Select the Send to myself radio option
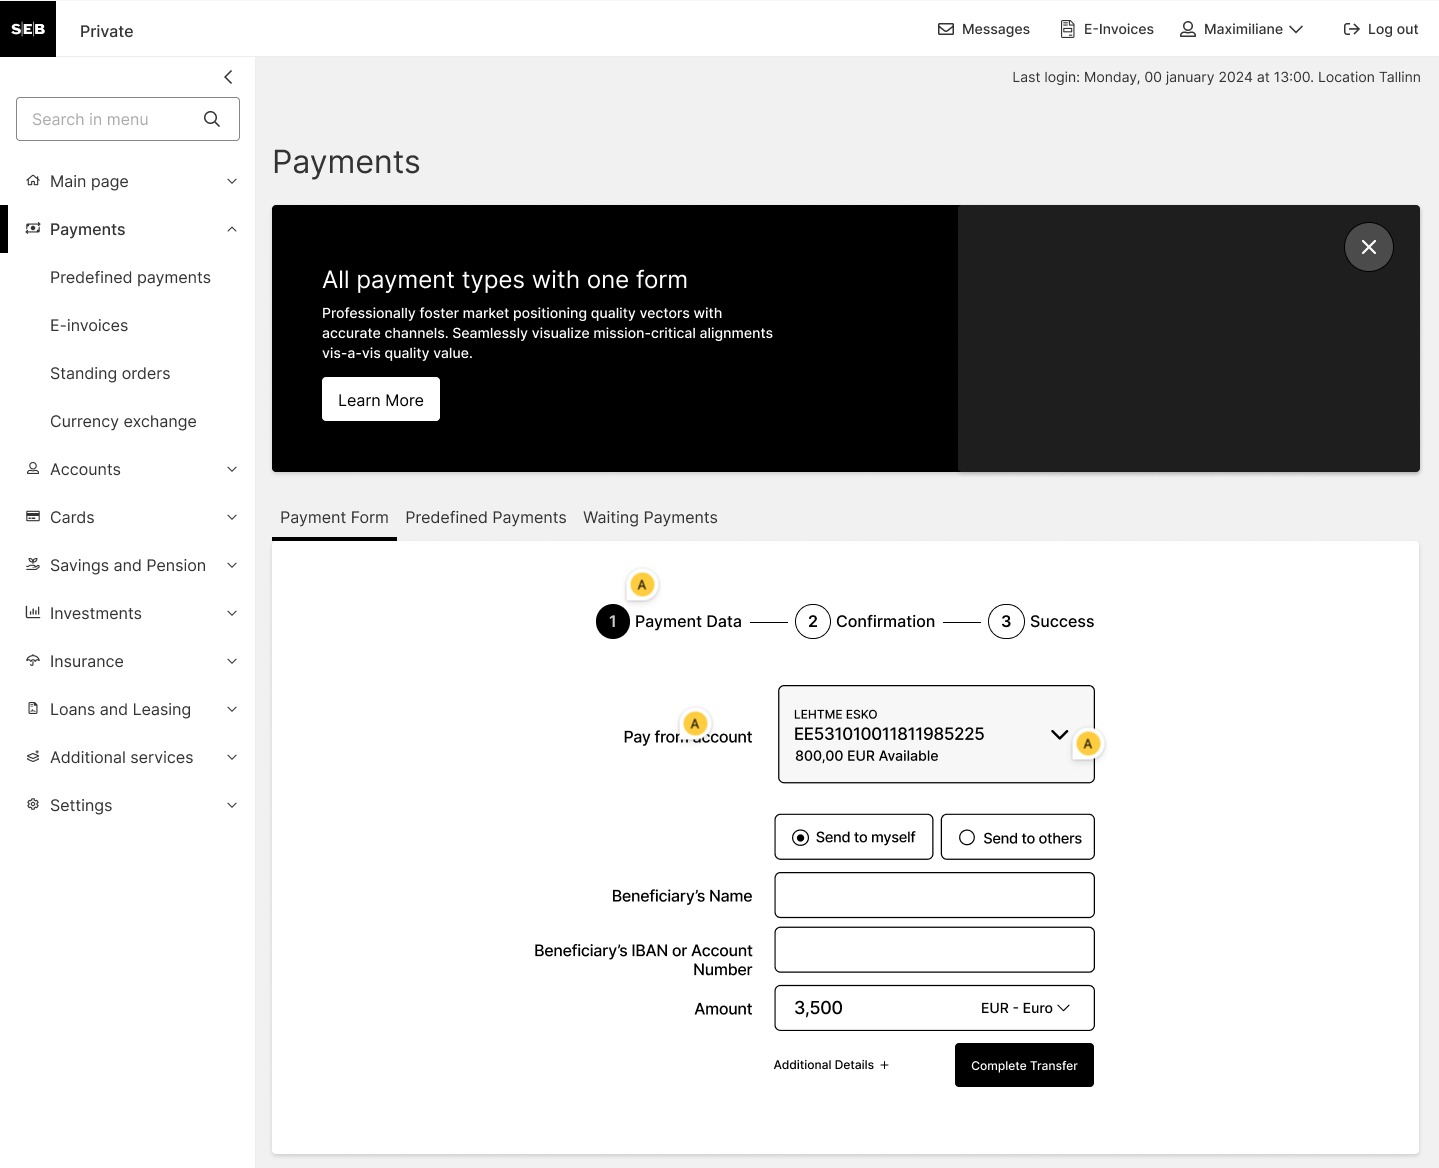 pos(854,837)
